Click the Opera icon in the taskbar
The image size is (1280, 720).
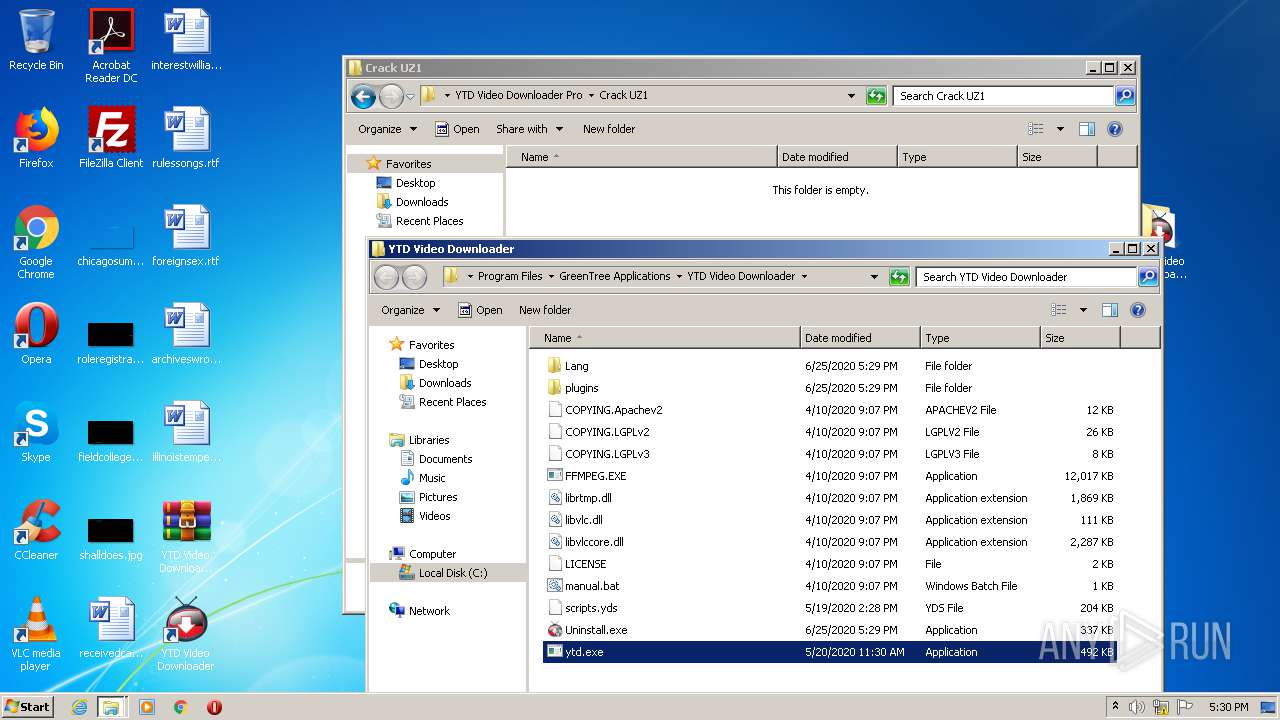click(214, 707)
